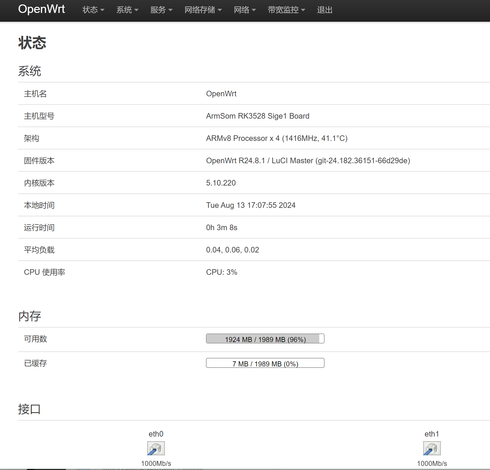Viewport: 490px width, 470px height.
Task: Click the 平均负载 row label
Action: pos(39,250)
